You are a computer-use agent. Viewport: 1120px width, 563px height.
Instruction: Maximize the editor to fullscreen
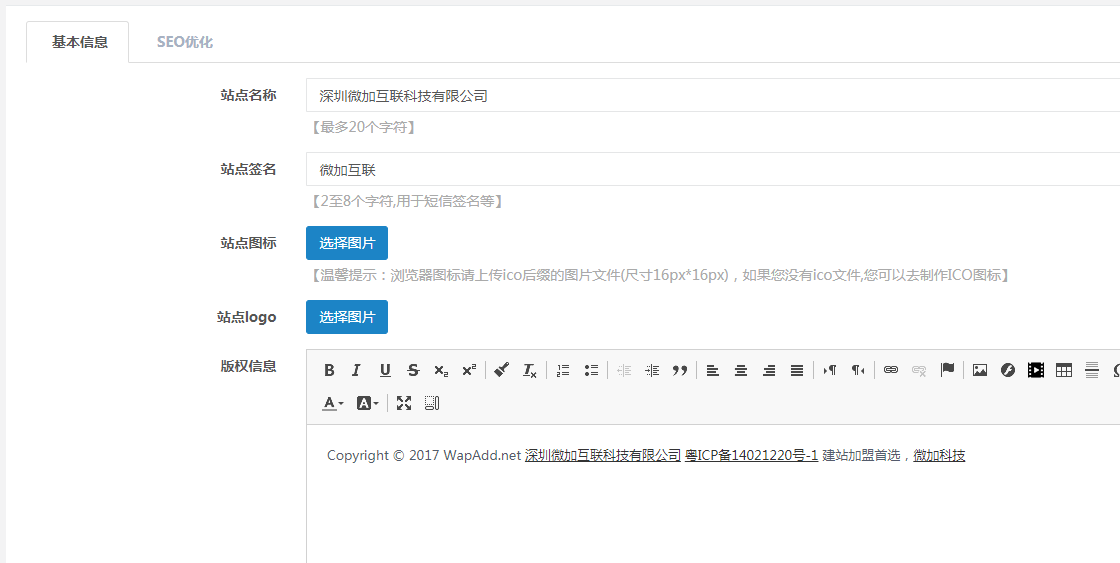(404, 403)
